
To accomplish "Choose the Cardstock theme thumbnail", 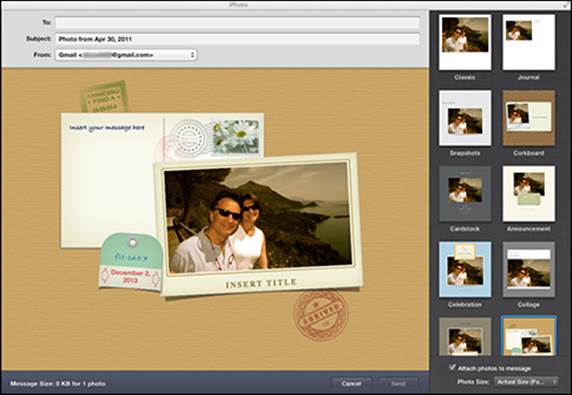I will [x=465, y=194].
